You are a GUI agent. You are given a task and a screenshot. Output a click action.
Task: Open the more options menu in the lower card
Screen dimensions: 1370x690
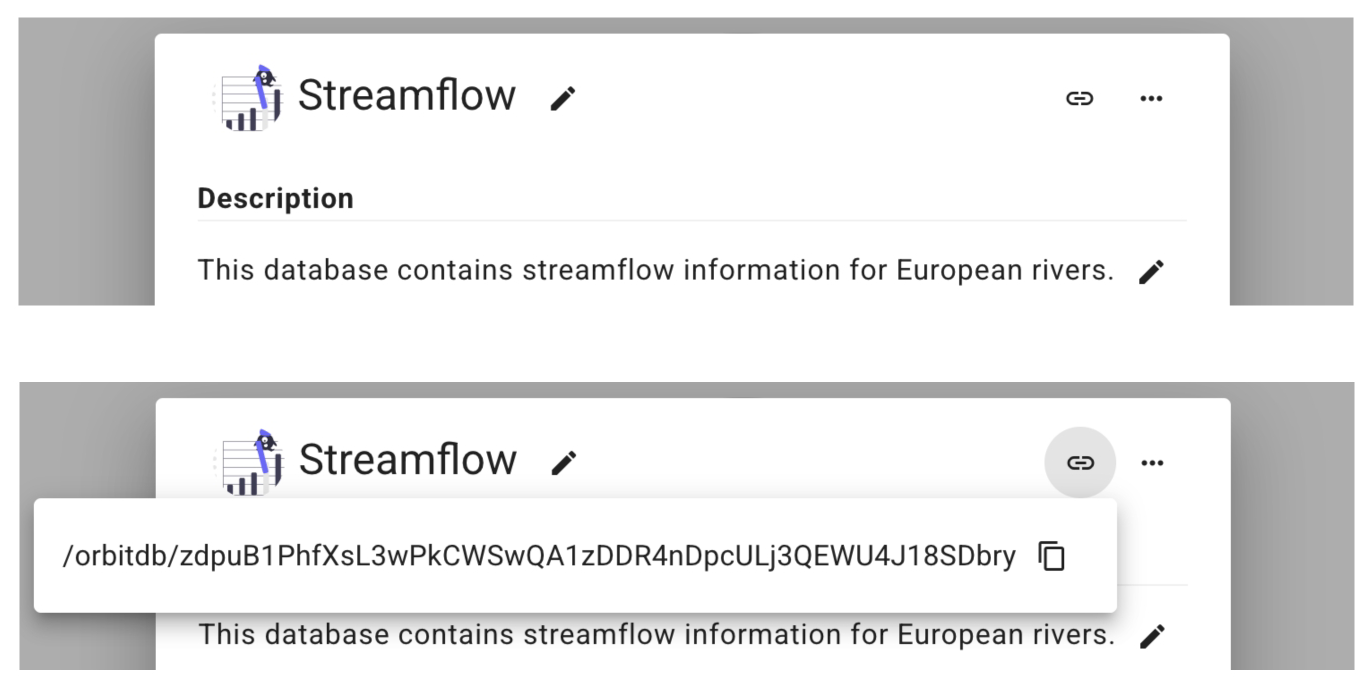(x=1152, y=462)
